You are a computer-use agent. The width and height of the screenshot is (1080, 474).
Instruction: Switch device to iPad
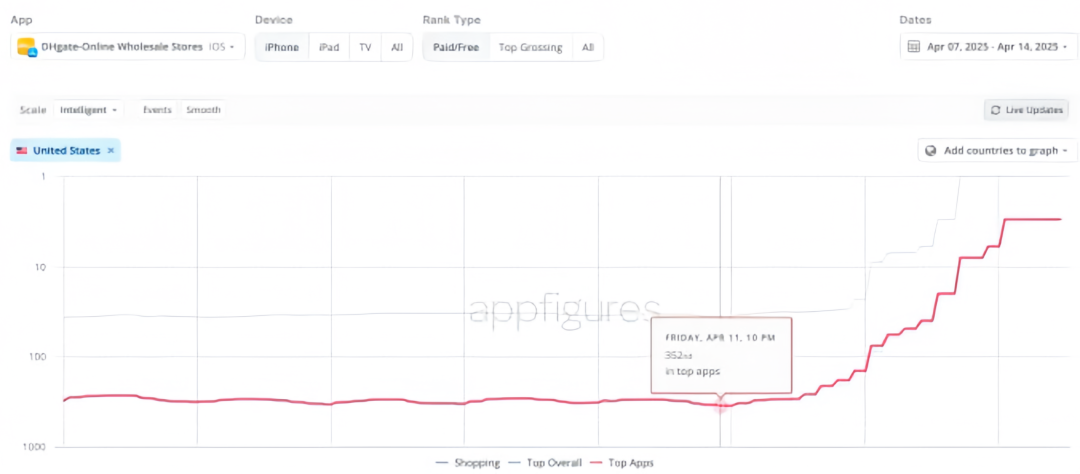(x=328, y=47)
